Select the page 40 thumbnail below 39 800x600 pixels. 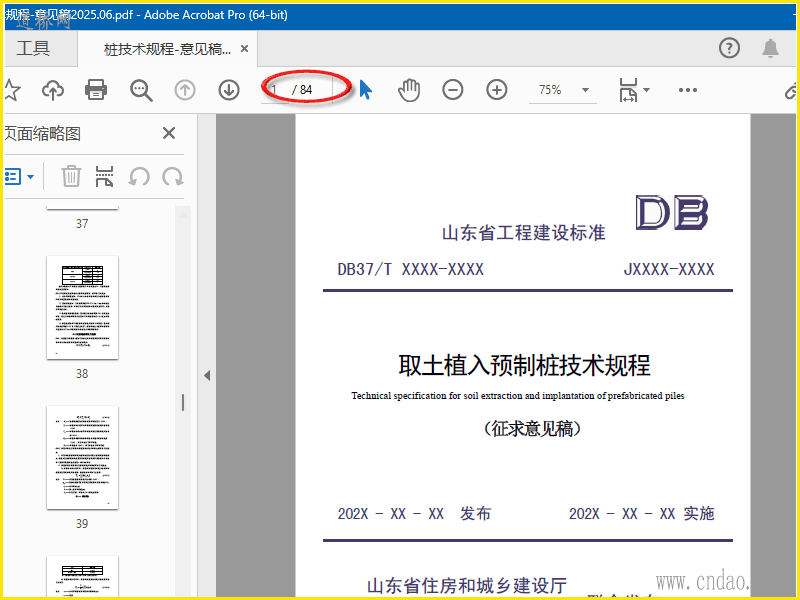click(x=82, y=577)
